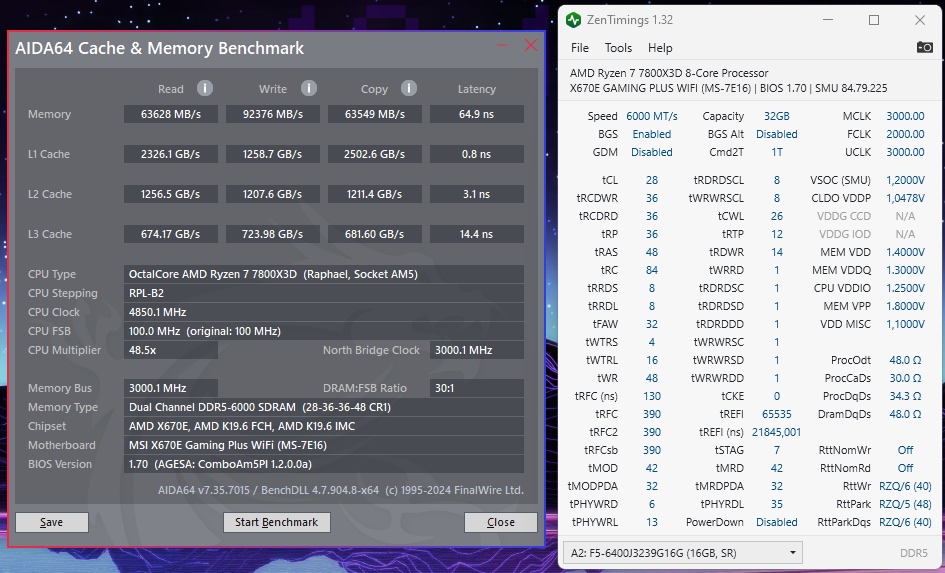Click L2 Cache latency 3.1 ns
The width and height of the screenshot is (945, 573).
point(477,194)
